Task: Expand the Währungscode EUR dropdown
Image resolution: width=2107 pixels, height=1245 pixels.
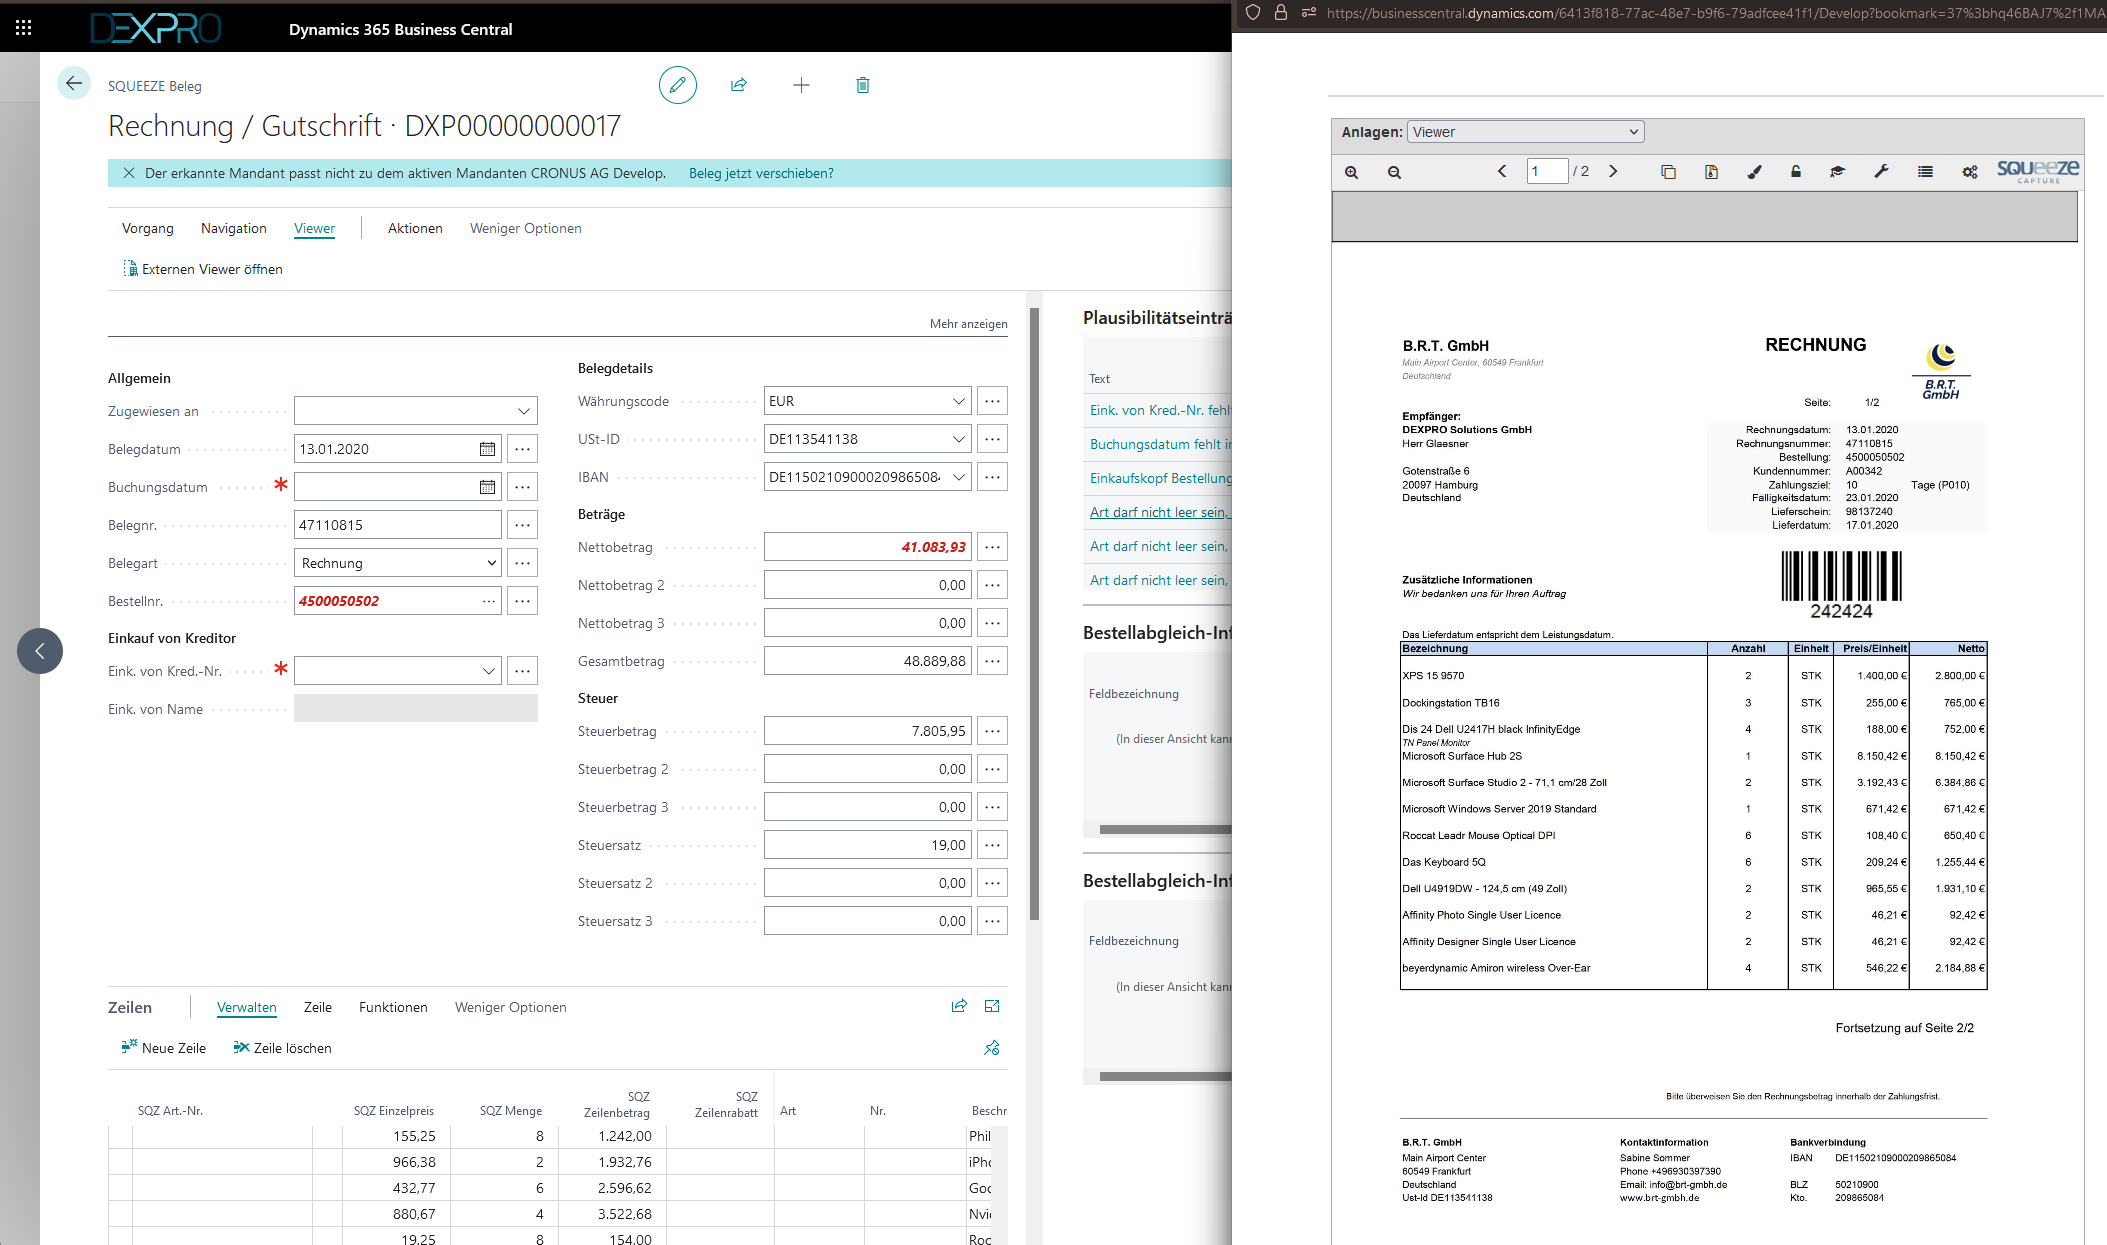Action: coord(958,401)
